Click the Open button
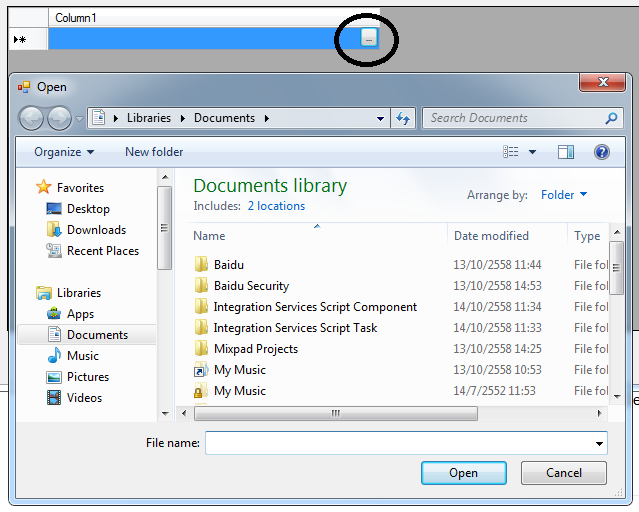This screenshot has width=639, height=512. pyautogui.click(x=464, y=473)
